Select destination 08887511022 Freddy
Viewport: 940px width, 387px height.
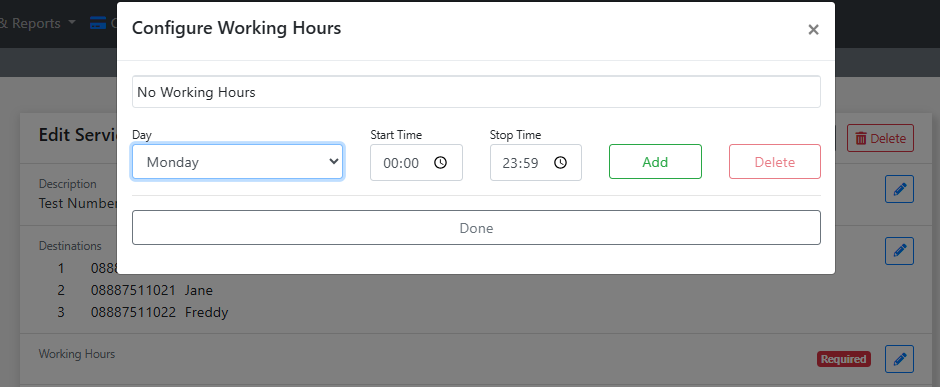coord(143,312)
